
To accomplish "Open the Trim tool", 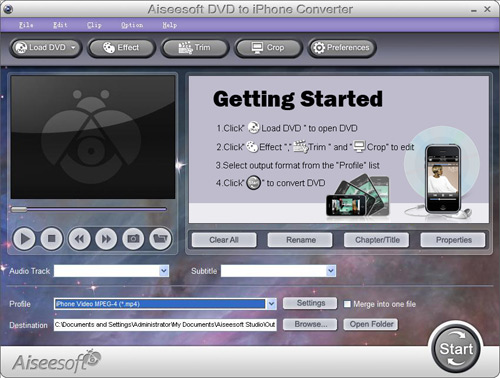I will (x=195, y=48).
